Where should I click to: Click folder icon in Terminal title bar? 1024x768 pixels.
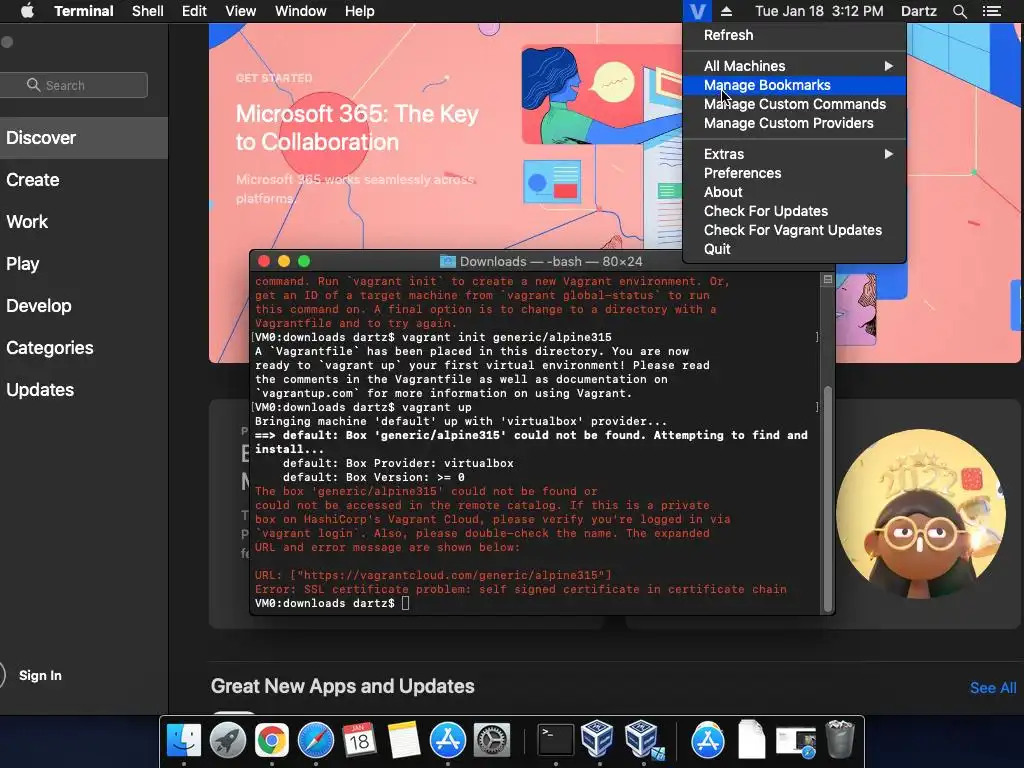coord(447,261)
